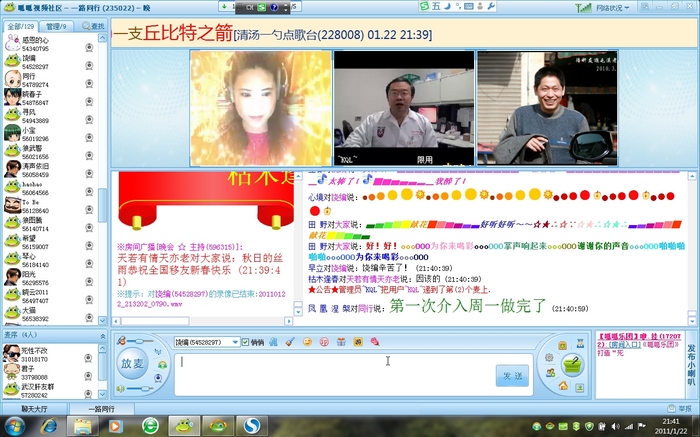
Task: Click the 呱呱乐团 room entrance link
Action: click(x=623, y=344)
